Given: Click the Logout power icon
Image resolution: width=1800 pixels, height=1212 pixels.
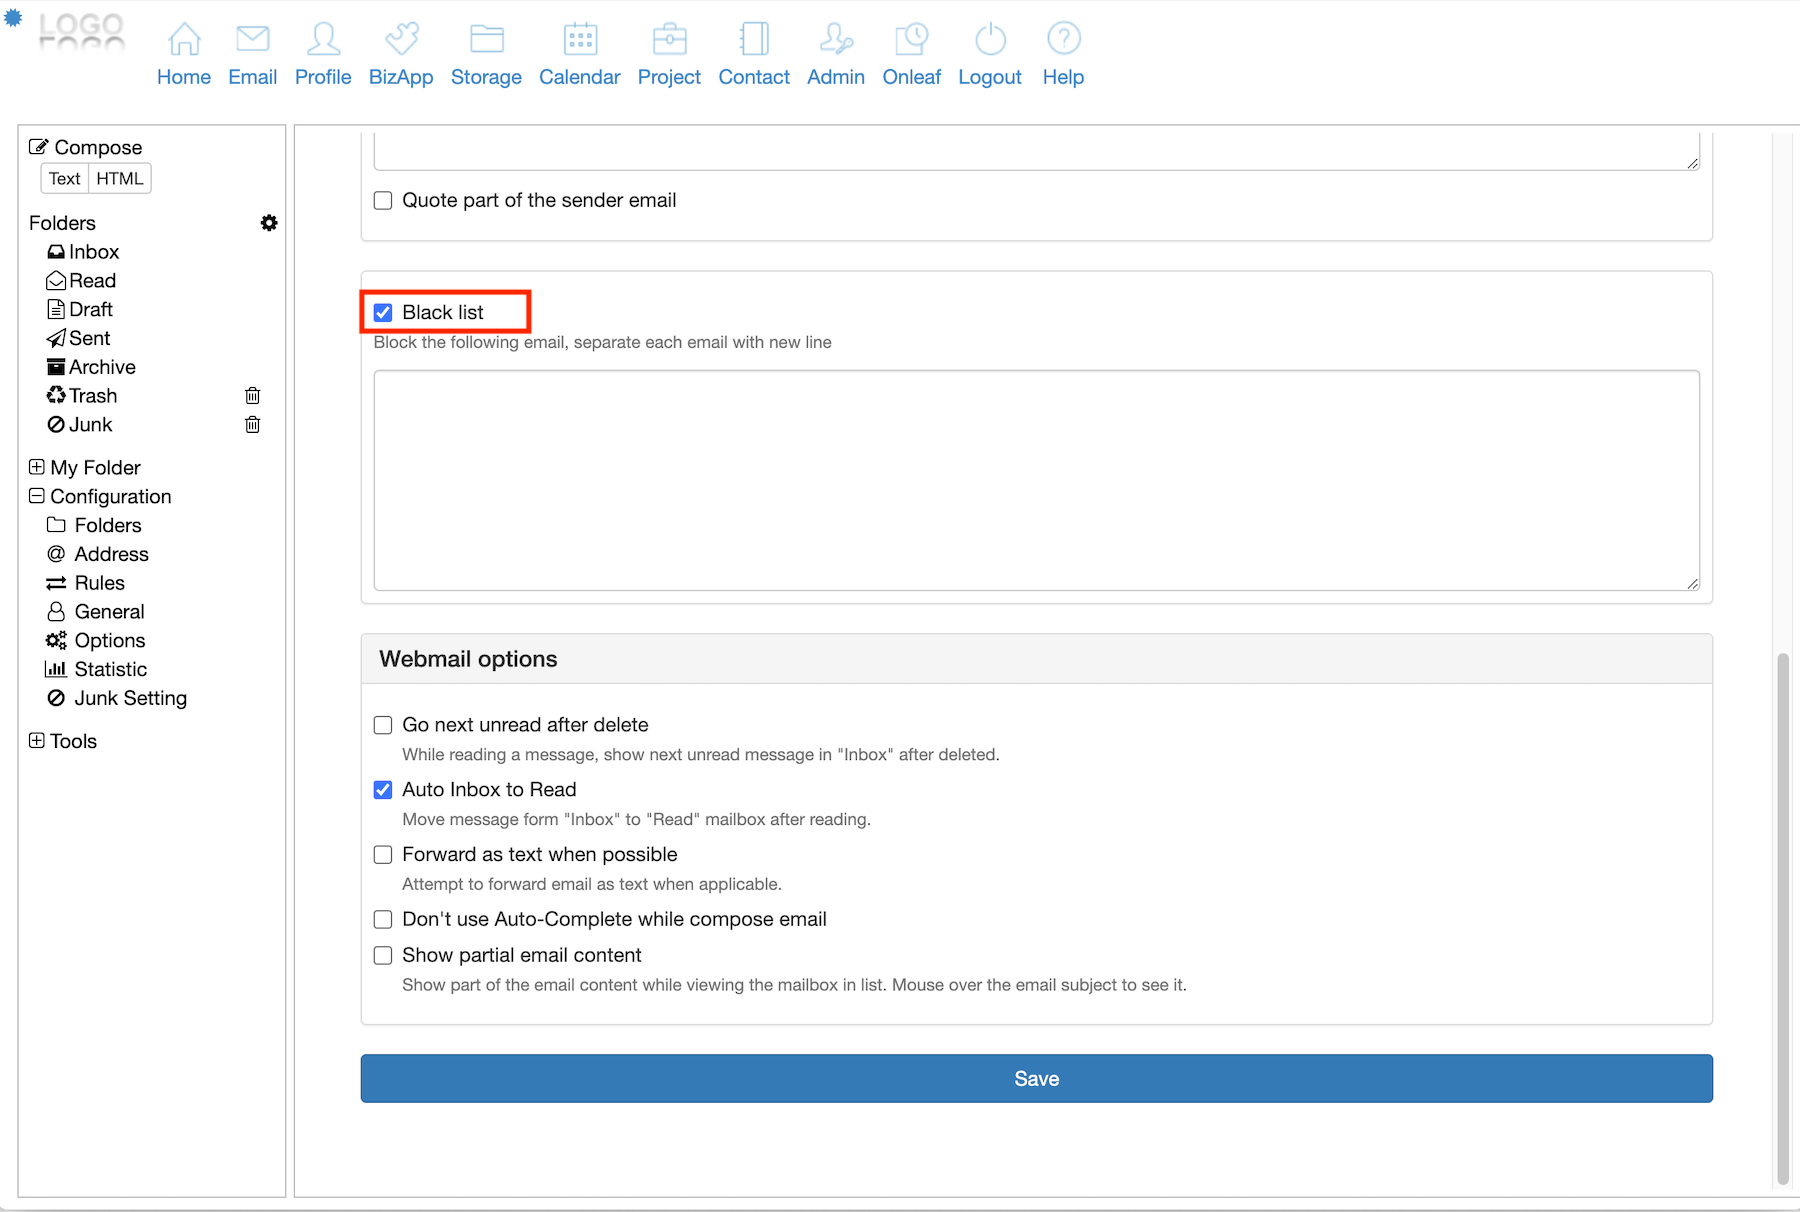Looking at the screenshot, I should click(x=990, y=40).
